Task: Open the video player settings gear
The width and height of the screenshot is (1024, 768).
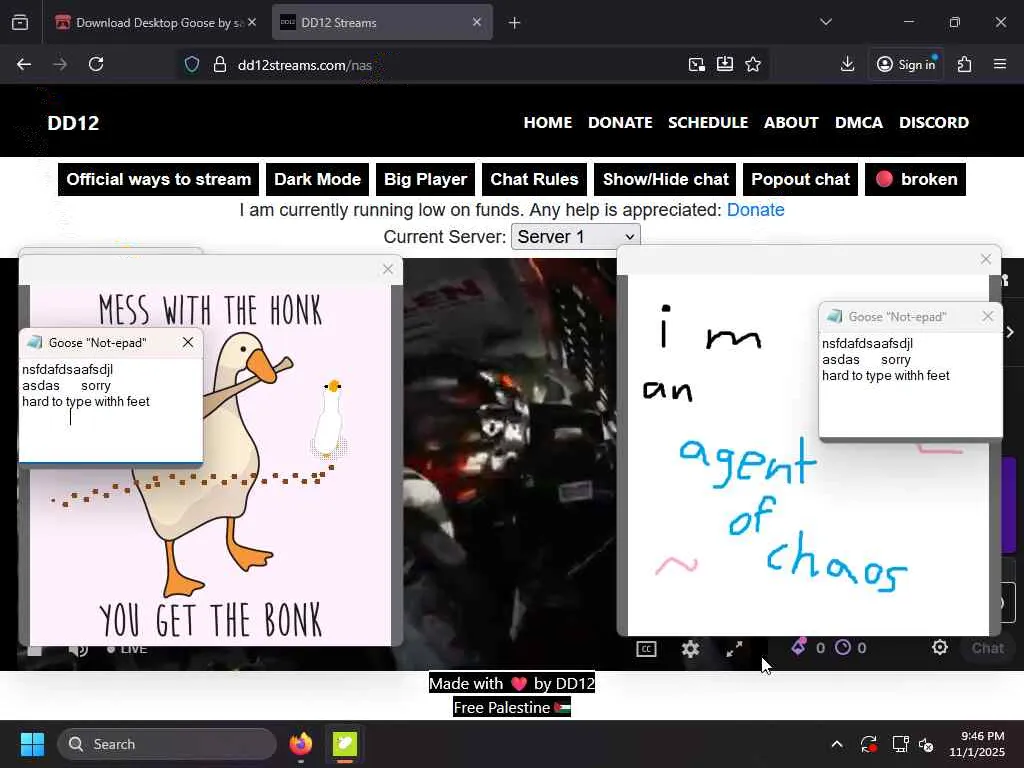Action: click(x=690, y=648)
